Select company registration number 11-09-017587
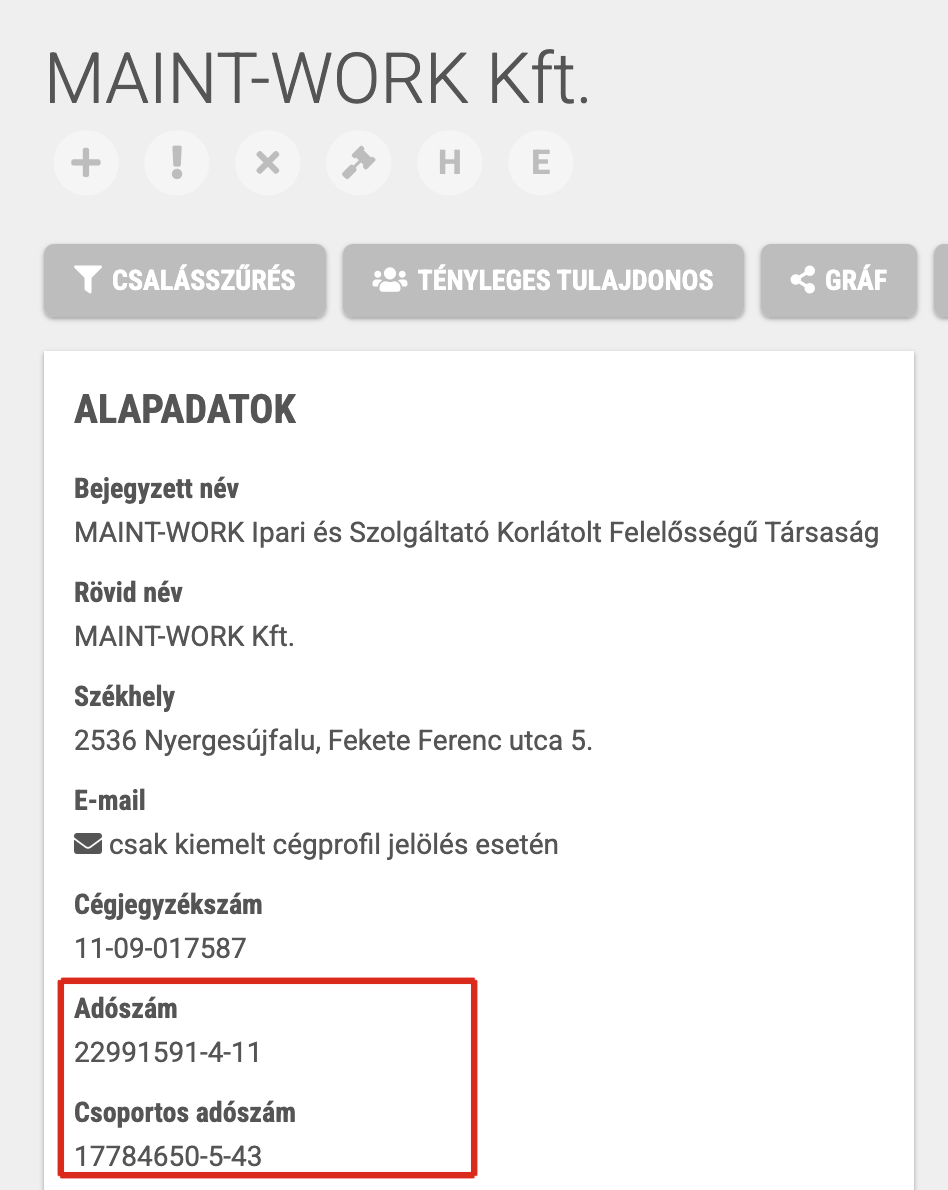The width and height of the screenshot is (948, 1190). [x=160, y=948]
